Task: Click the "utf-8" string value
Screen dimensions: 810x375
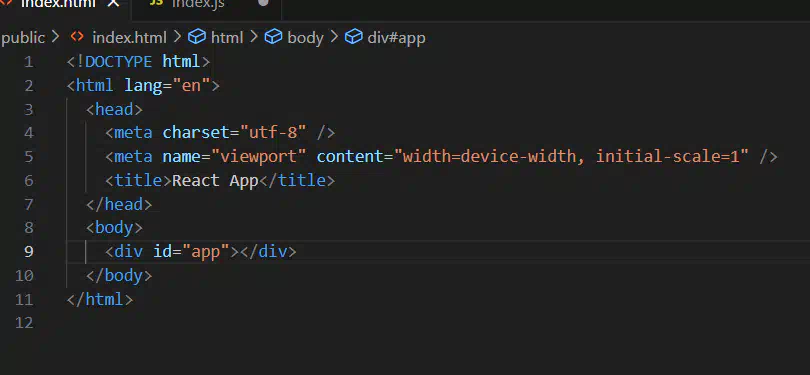Action: [273, 133]
